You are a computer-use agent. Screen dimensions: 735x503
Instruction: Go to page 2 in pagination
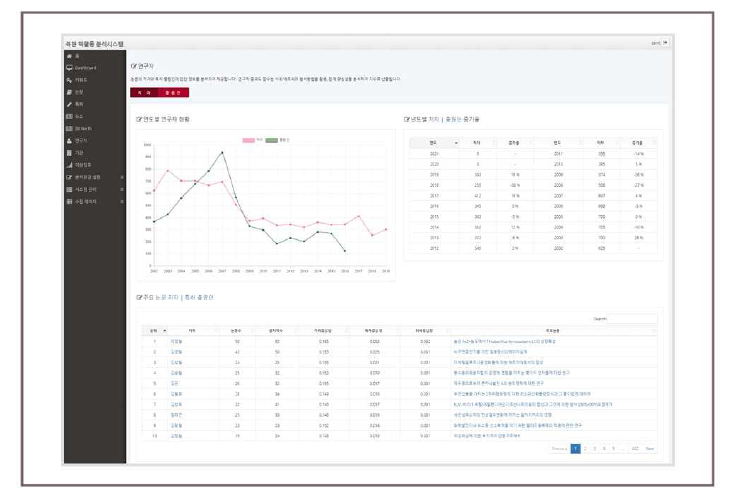click(586, 449)
